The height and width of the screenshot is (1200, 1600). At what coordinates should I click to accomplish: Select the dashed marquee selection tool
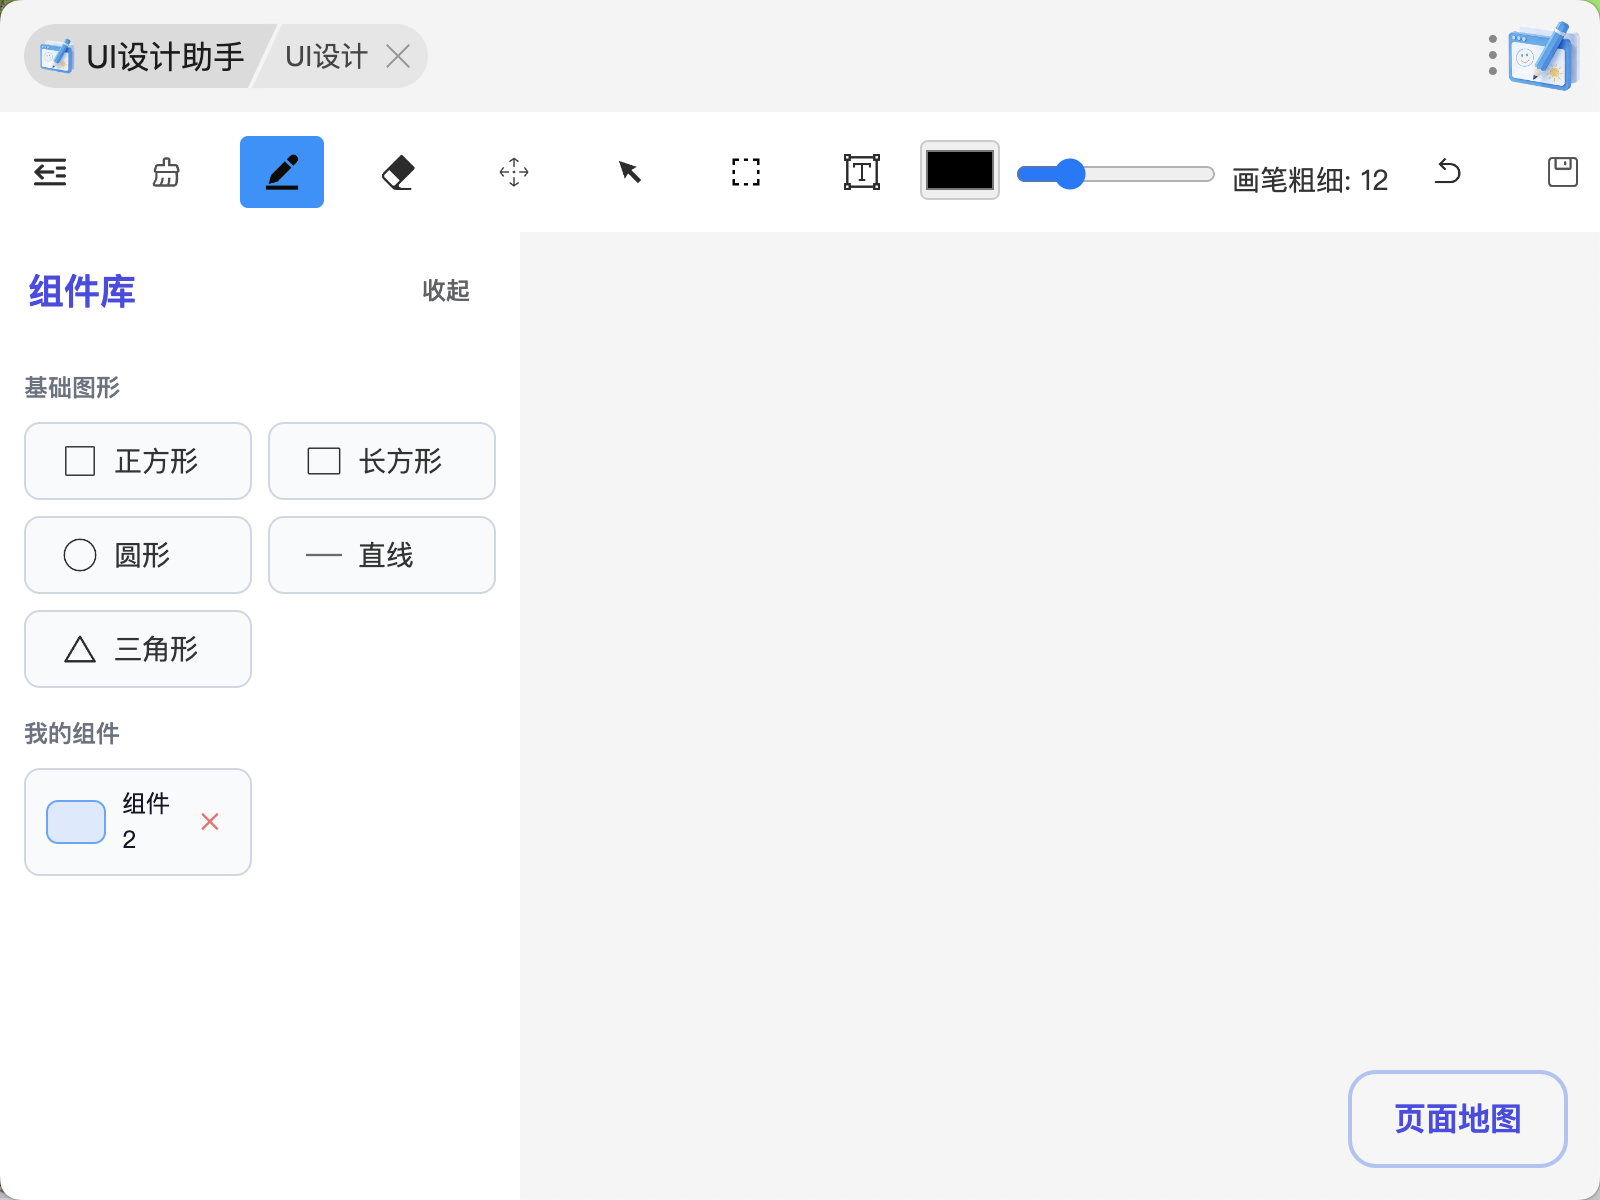click(746, 172)
